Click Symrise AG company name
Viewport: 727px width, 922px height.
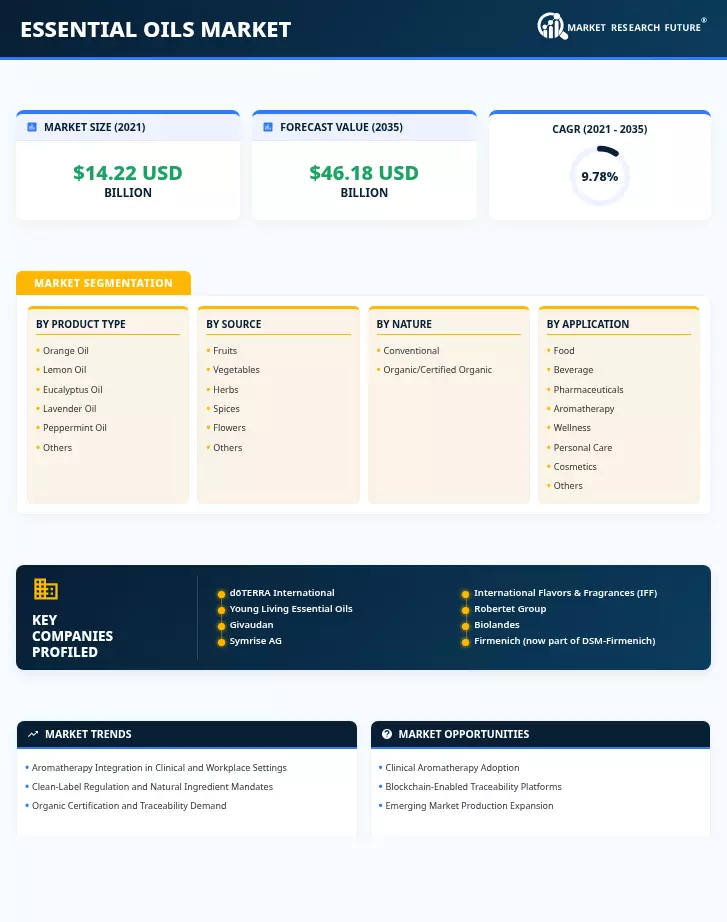[x=255, y=641]
